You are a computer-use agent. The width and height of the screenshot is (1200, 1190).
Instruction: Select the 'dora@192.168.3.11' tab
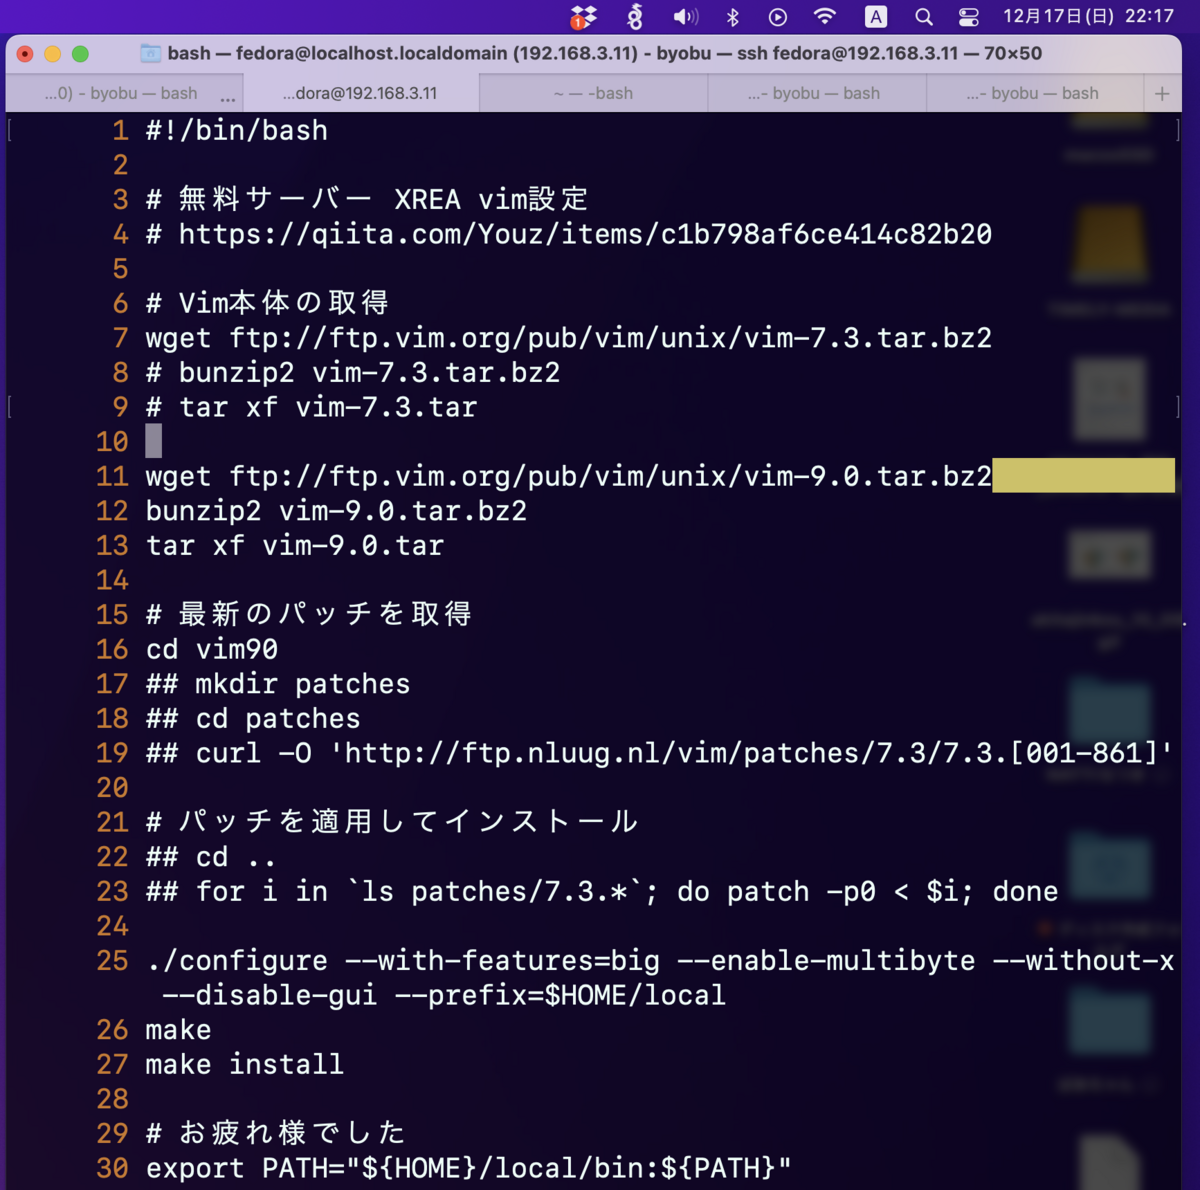[363, 92]
